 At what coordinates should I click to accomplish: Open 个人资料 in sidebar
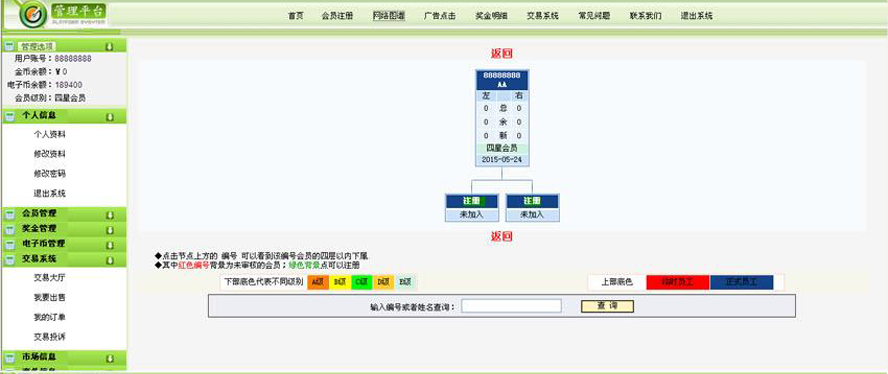50,135
